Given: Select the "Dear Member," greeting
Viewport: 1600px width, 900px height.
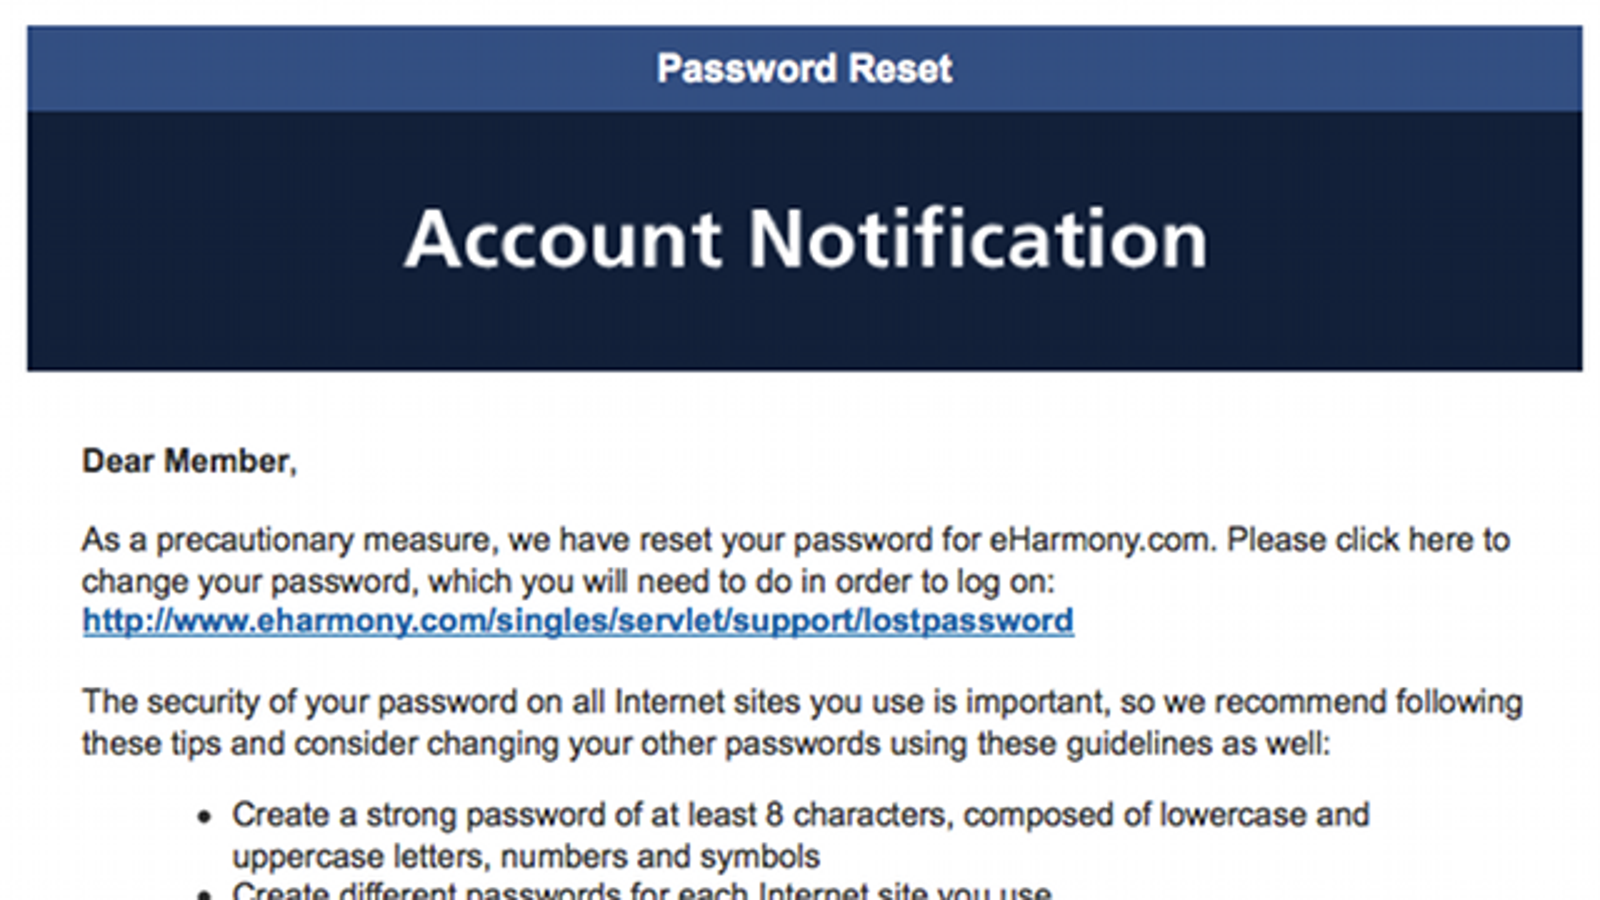Looking at the screenshot, I should (189, 461).
